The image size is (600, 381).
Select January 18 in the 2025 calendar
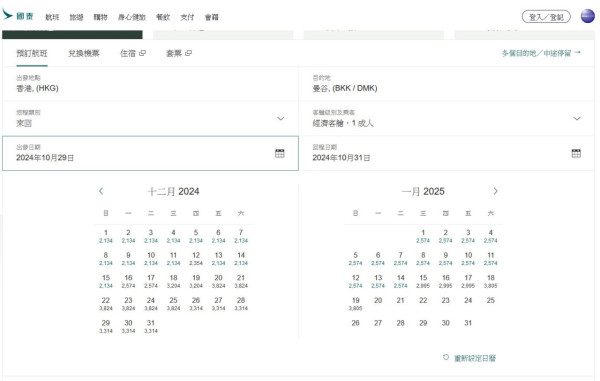point(491,281)
